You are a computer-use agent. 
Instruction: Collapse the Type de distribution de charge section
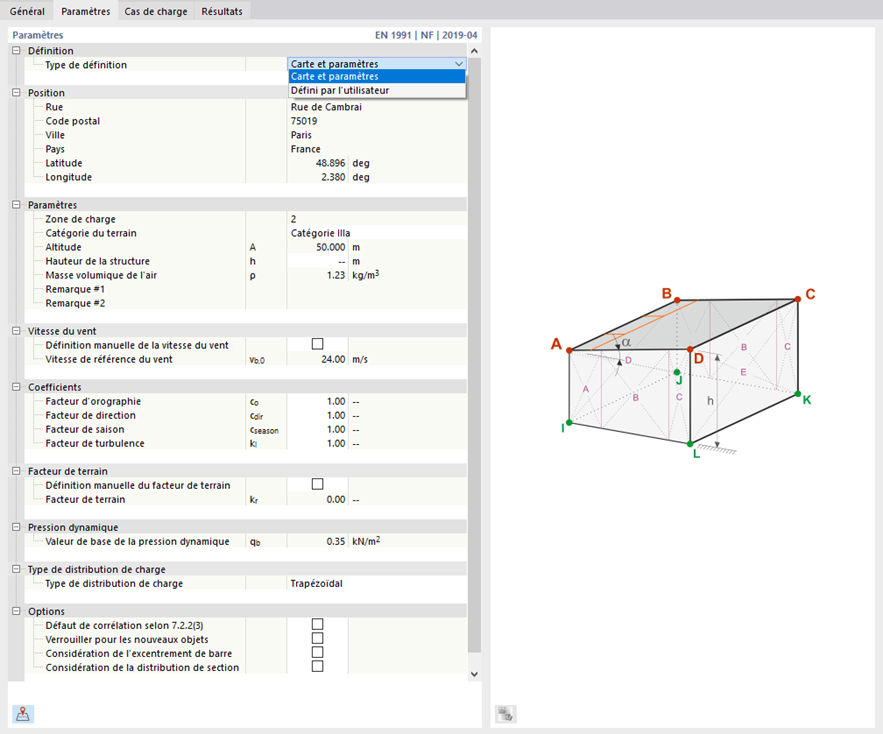point(16,569)
